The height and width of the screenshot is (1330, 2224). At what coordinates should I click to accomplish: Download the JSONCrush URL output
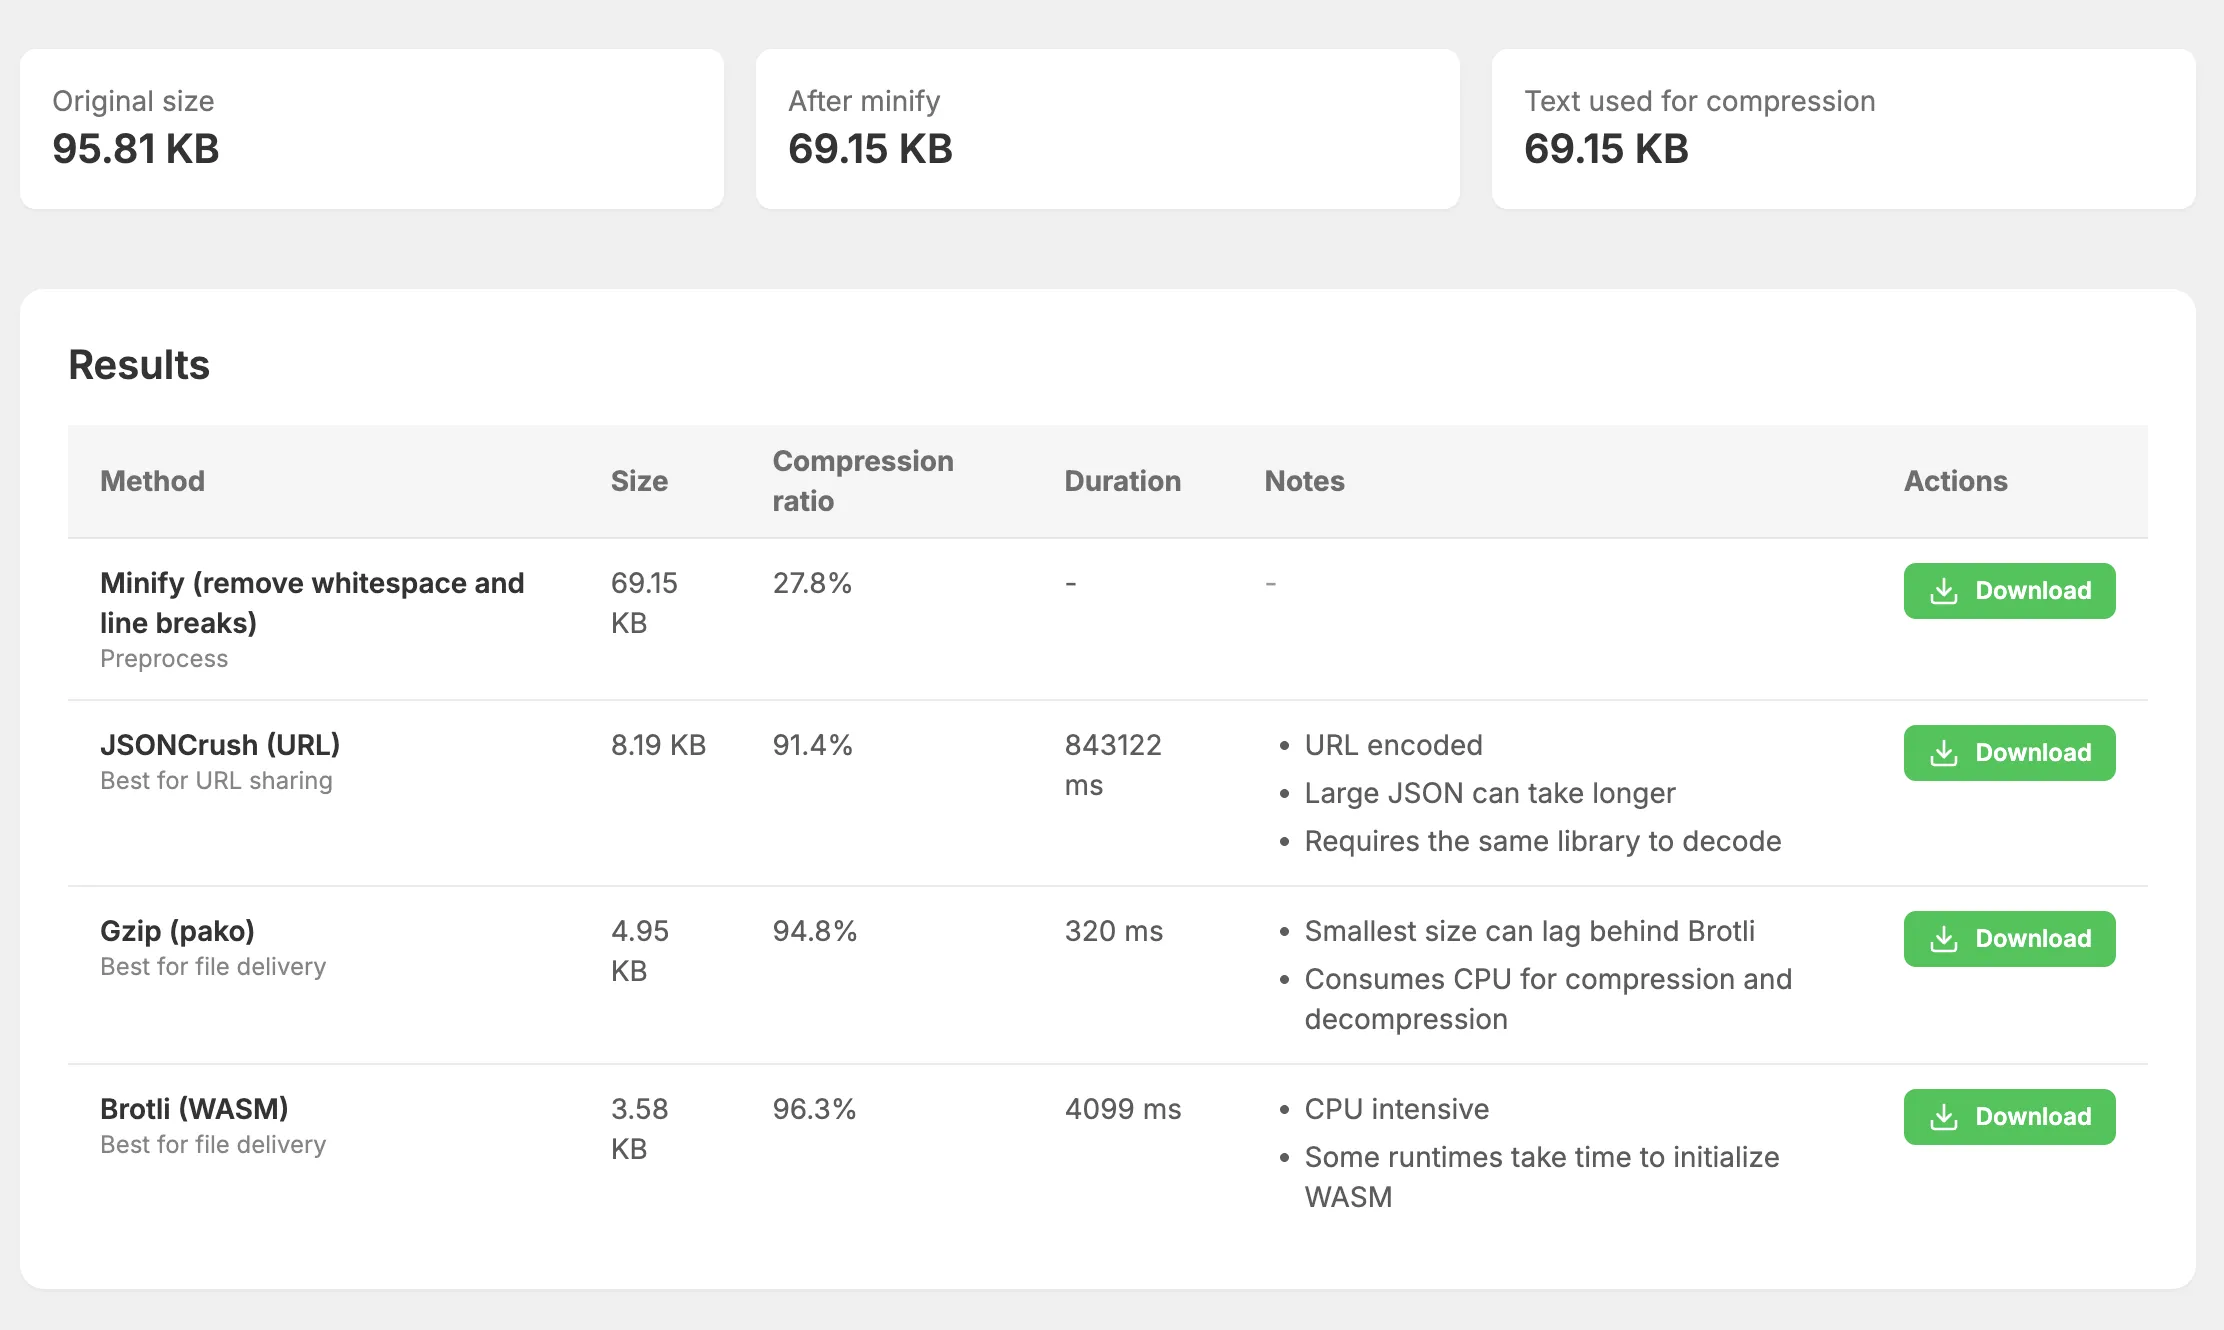click(x=2009, y=753)
